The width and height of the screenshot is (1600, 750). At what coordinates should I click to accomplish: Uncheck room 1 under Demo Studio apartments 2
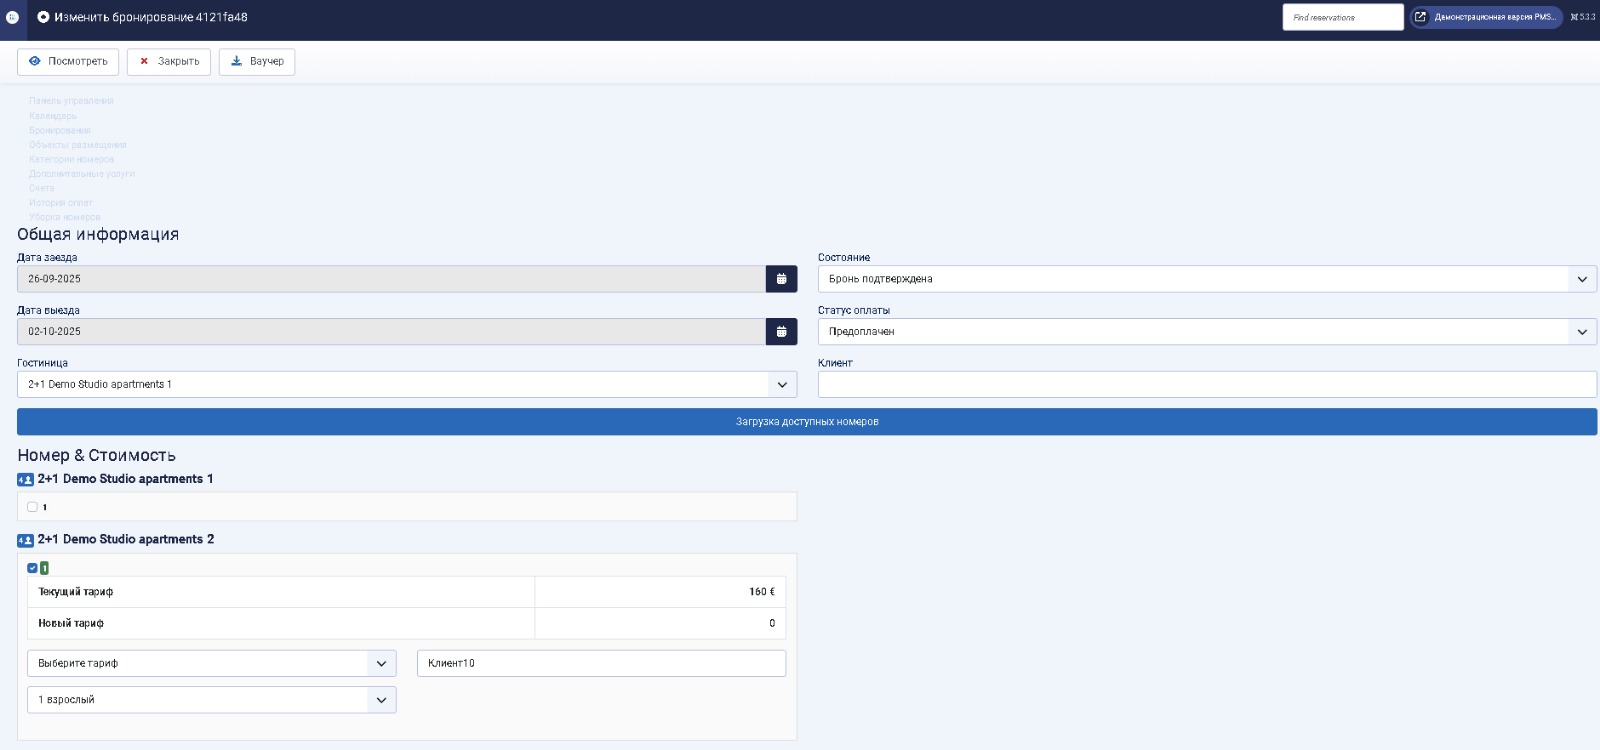(x=32, y=568)
